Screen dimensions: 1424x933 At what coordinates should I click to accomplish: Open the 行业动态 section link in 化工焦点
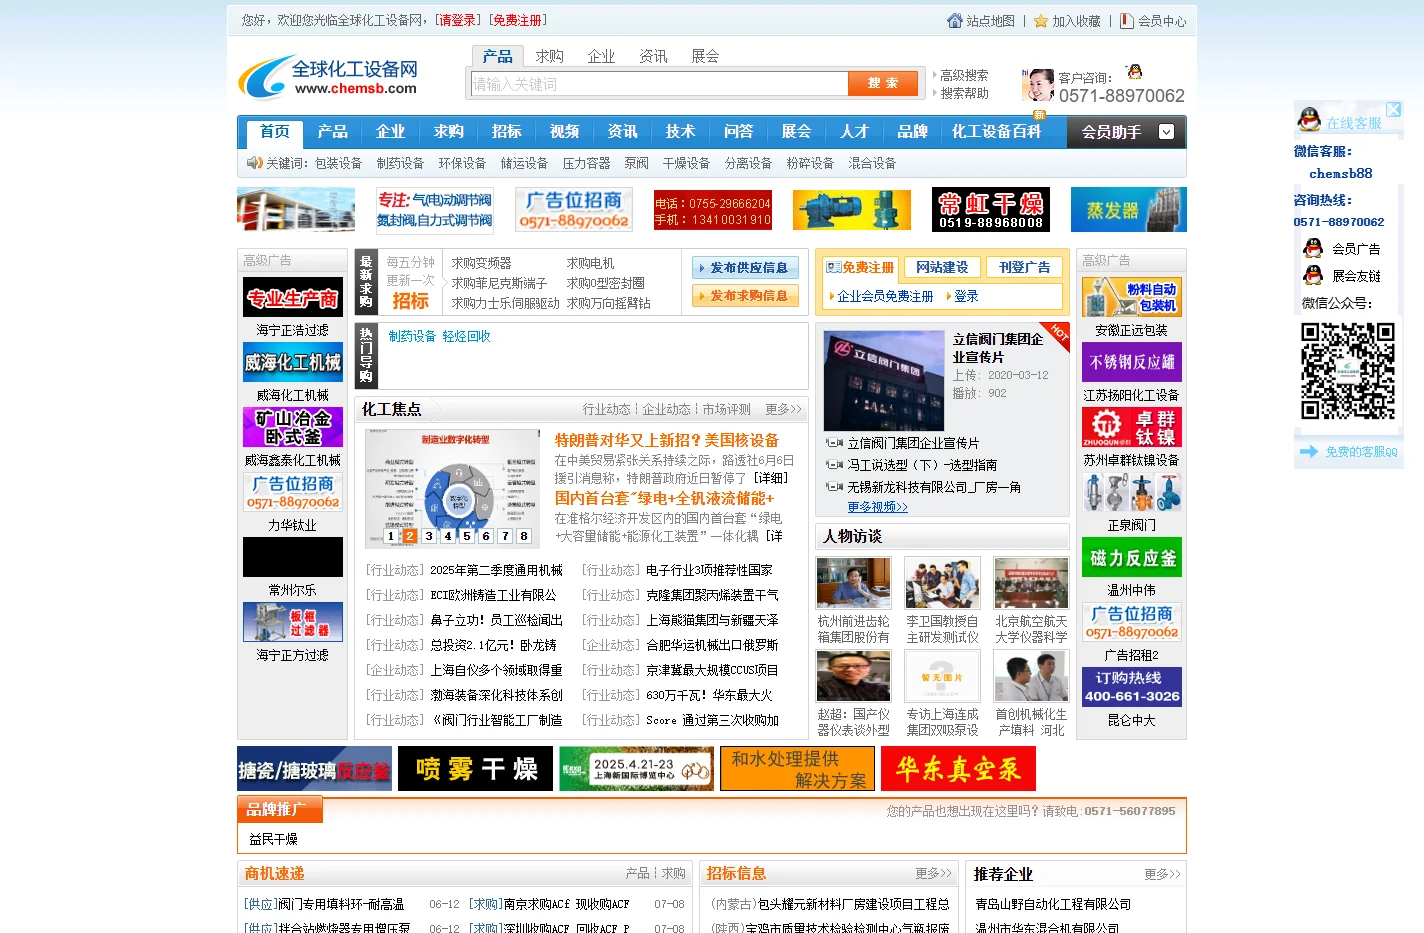[x=606, y=410]
